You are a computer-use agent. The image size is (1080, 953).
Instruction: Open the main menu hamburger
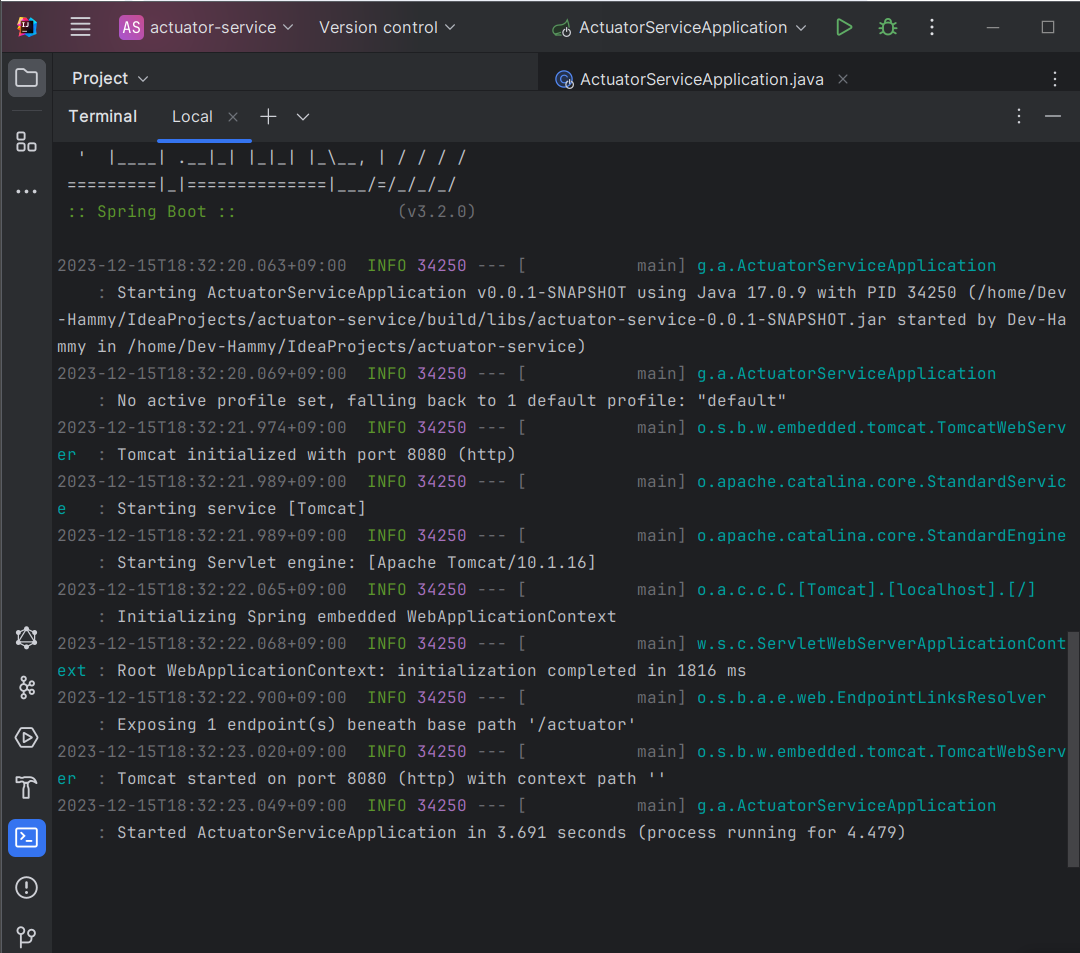[x=80, y=27]
